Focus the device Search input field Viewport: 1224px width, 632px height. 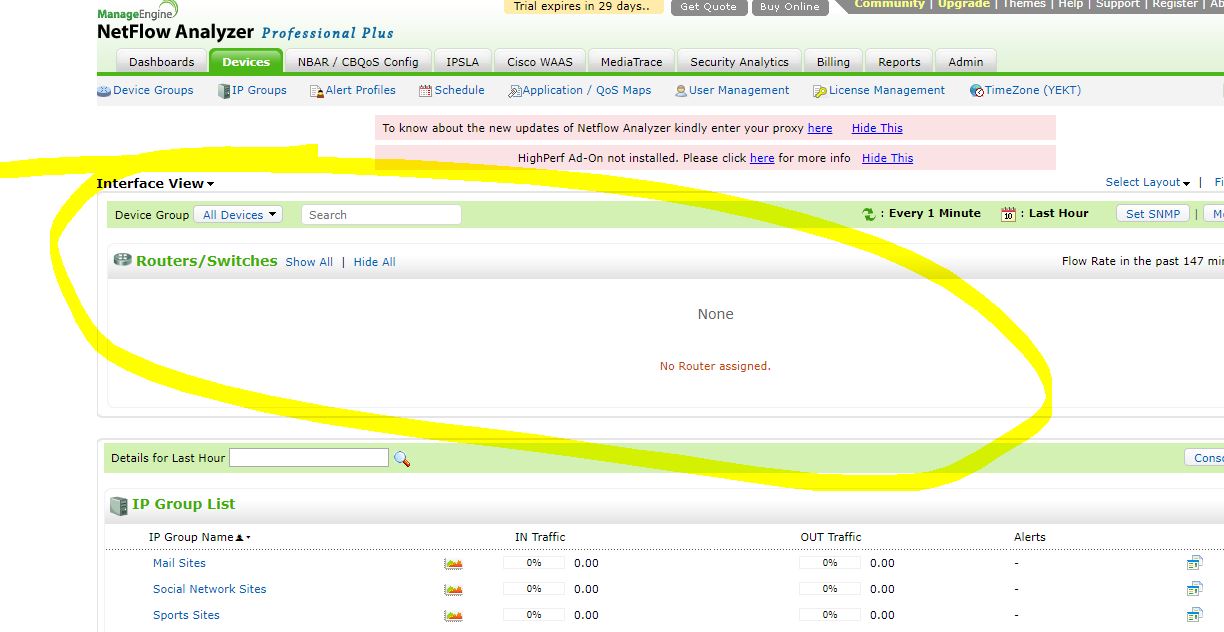pyautogui.click(x=381, y=215)
